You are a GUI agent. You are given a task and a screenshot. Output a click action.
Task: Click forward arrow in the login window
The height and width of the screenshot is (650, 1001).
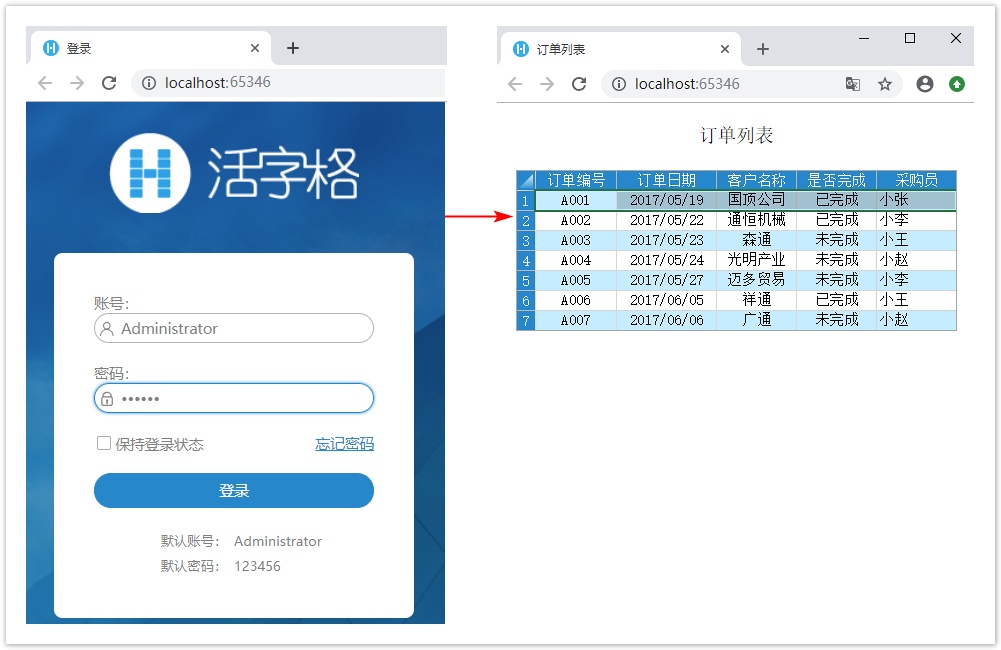tap(77, 83)
